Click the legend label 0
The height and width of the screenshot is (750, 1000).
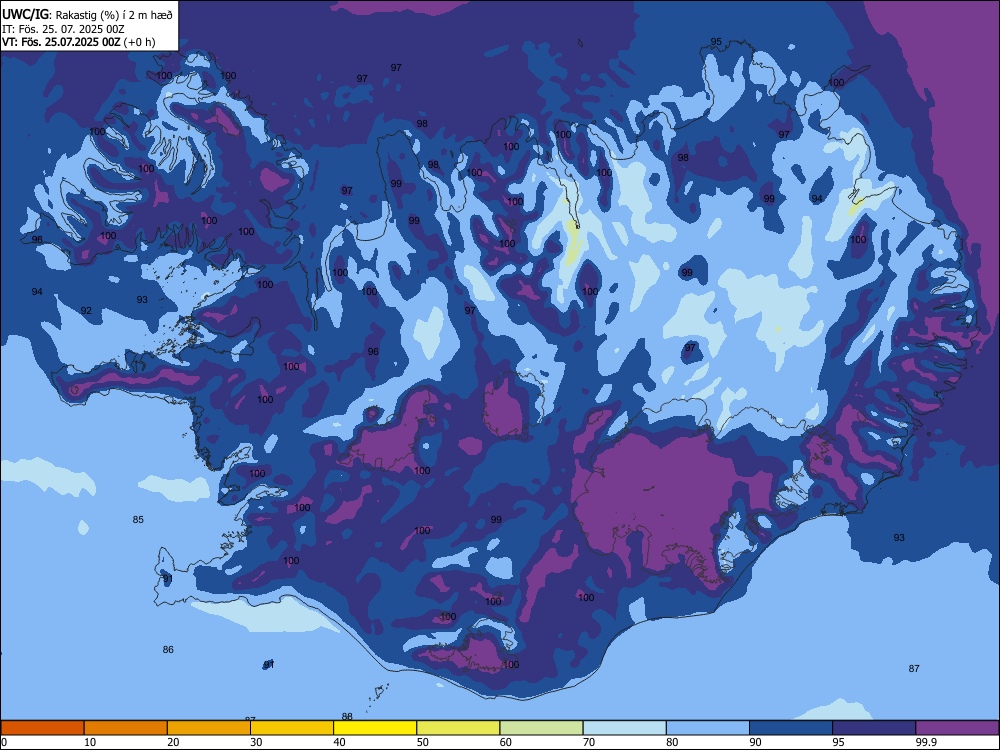coord(4,742)
